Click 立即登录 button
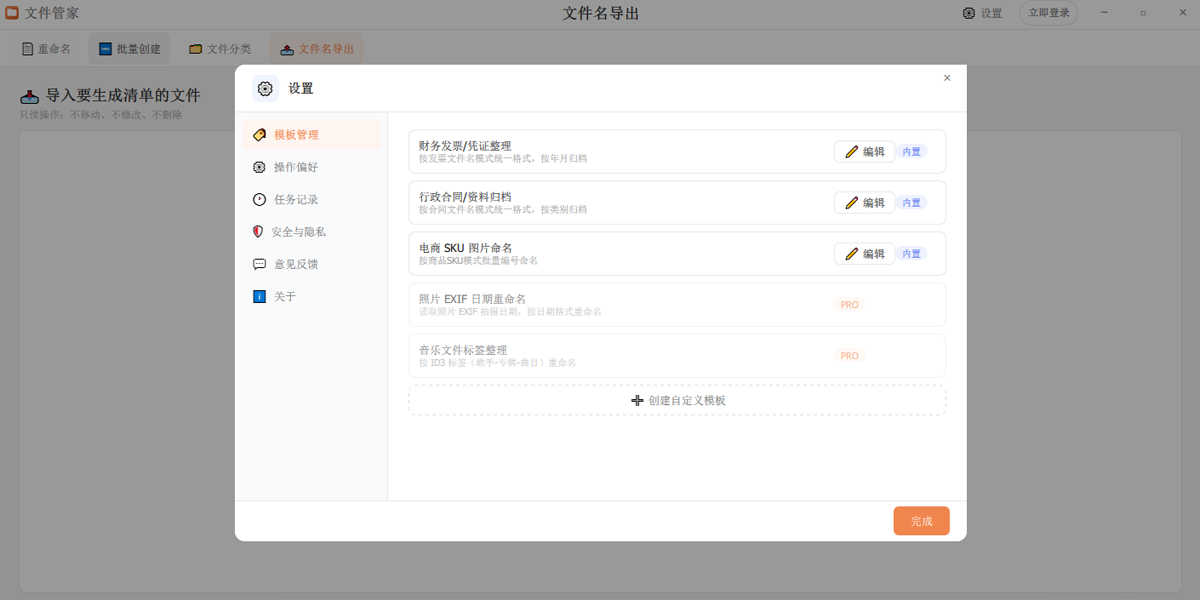The width and height of the screenshot is (1200, 600). (x=1048, y=13)
